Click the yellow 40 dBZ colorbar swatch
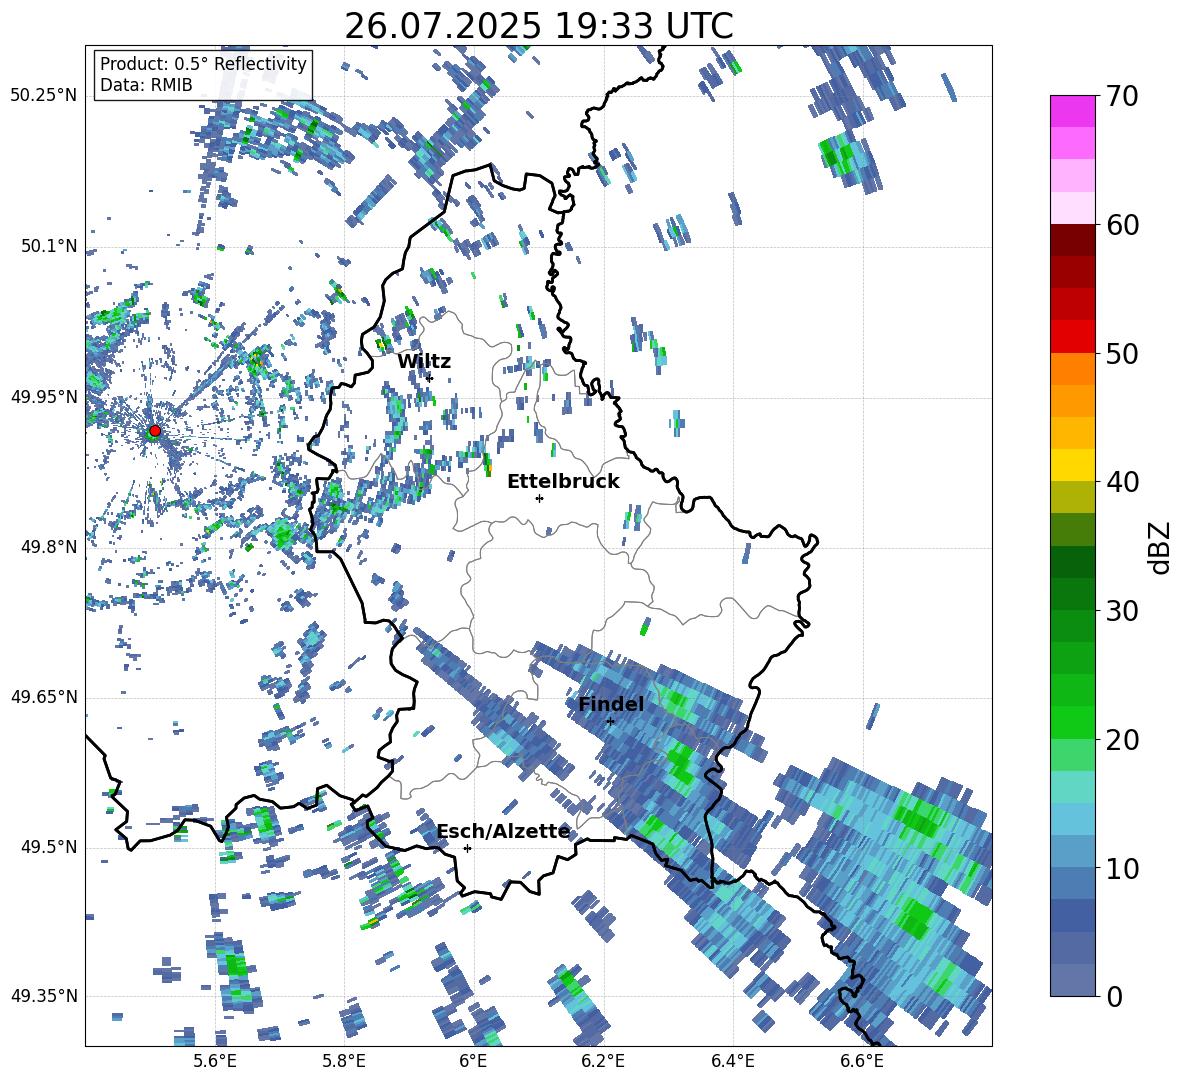 [x=1072, y=465]
